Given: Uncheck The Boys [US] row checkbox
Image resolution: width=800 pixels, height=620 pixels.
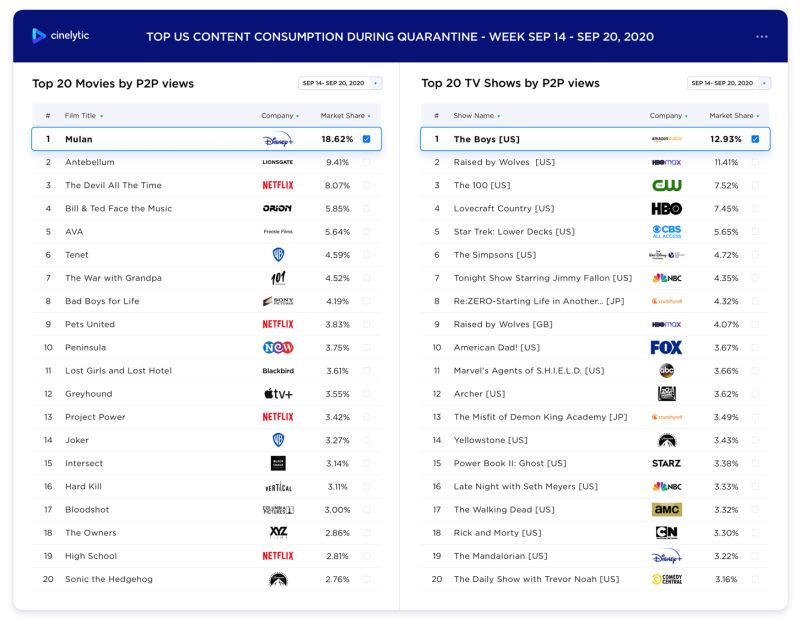Looking at the screenshot, I should pos(755,139).
